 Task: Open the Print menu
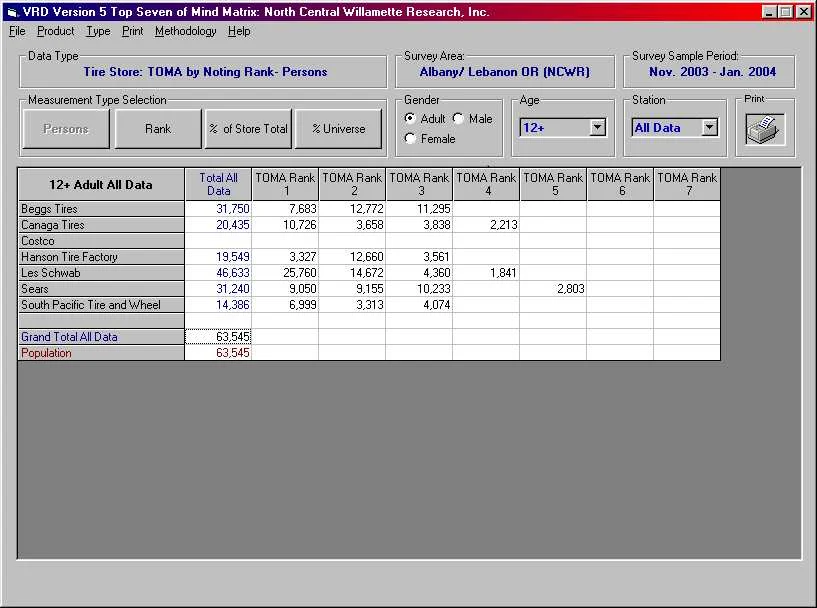132,31
